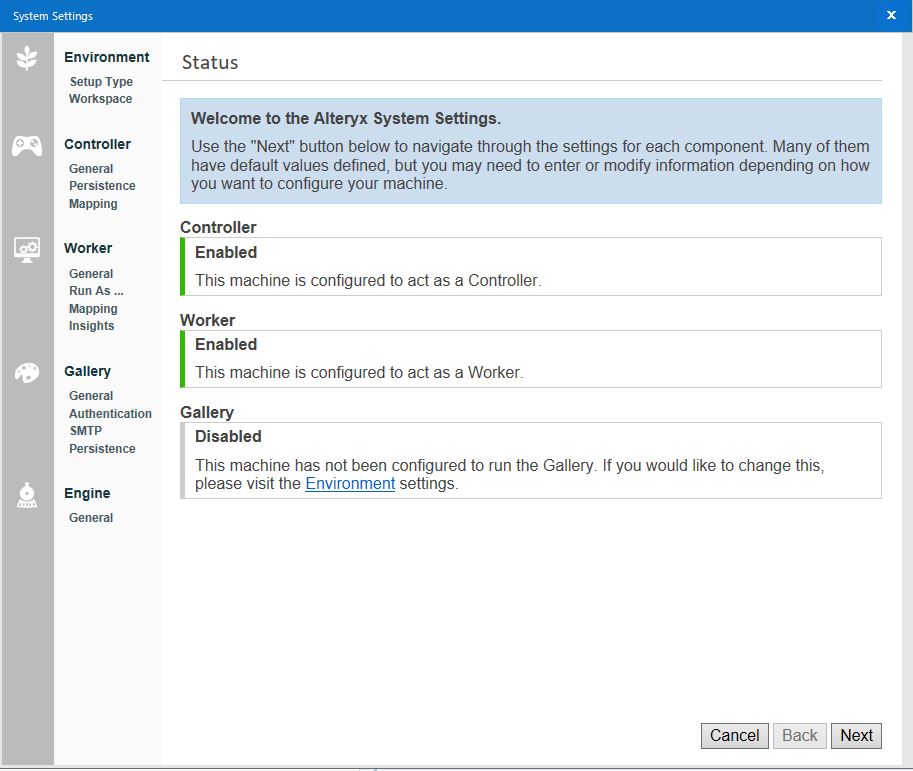Open the SMTP settings page

88,431
